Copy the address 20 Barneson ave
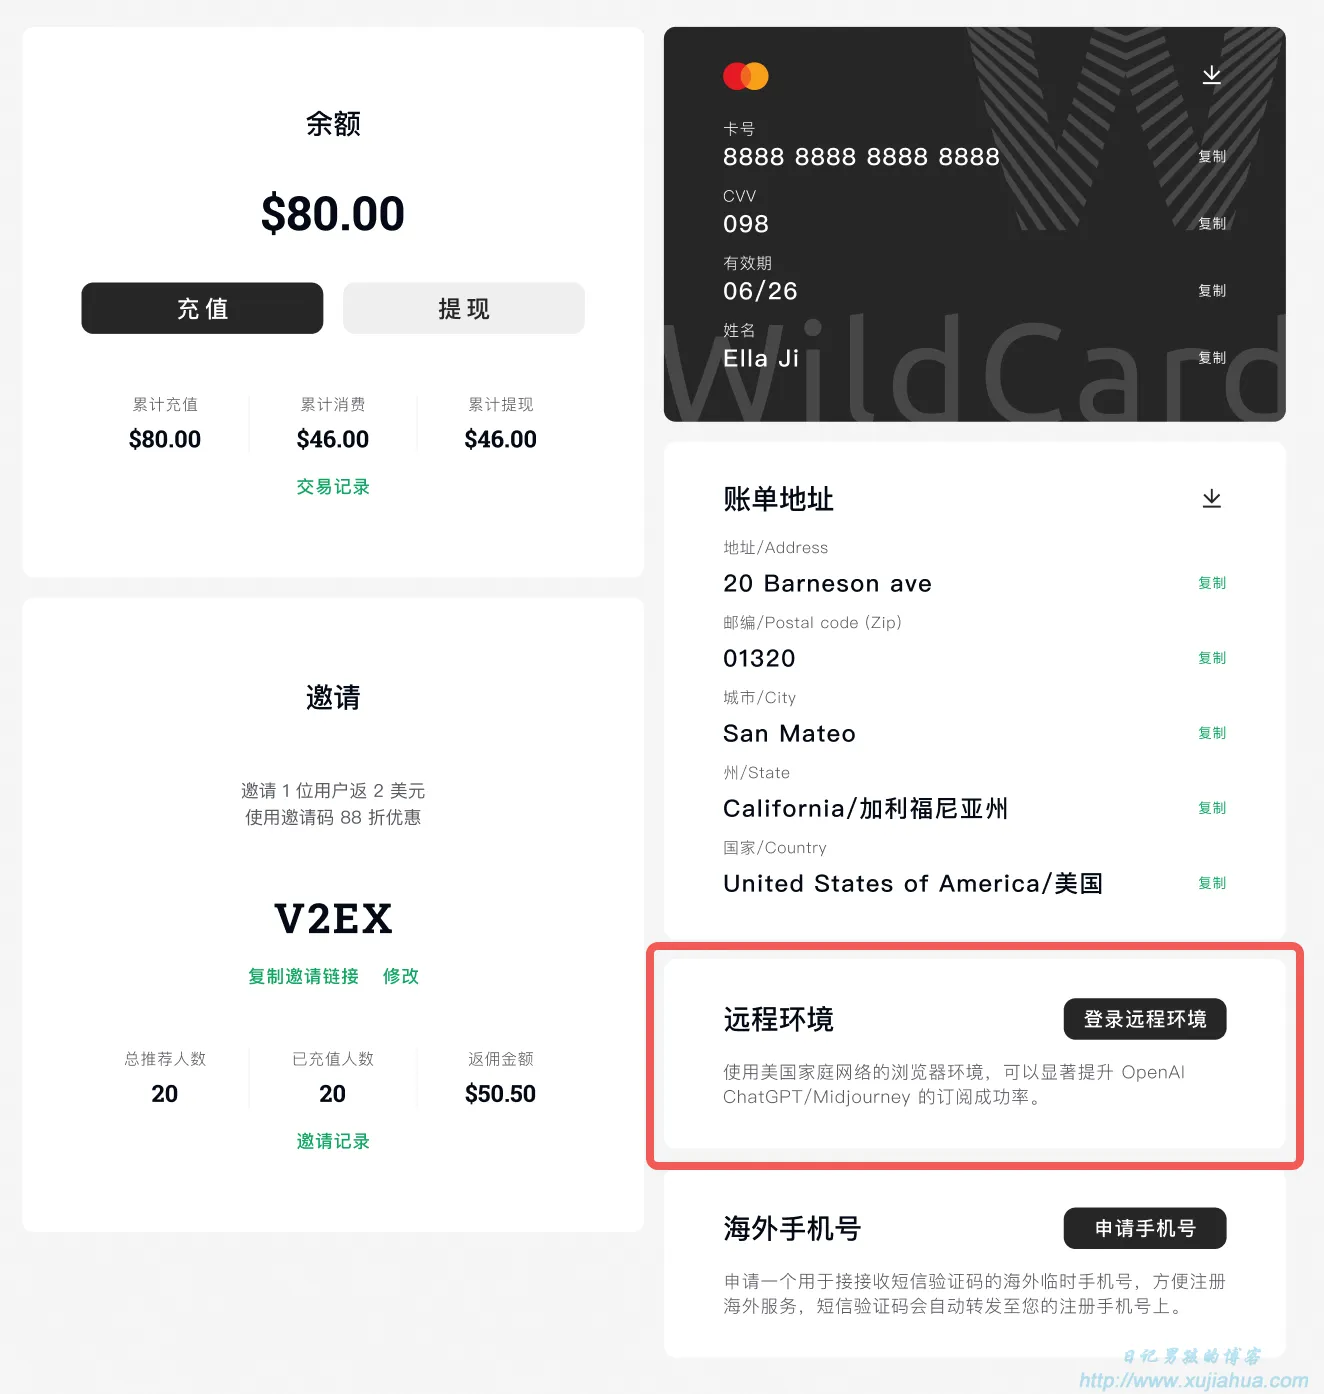This screenshot has height=1394, width=1324. [x=1212, y=583]
